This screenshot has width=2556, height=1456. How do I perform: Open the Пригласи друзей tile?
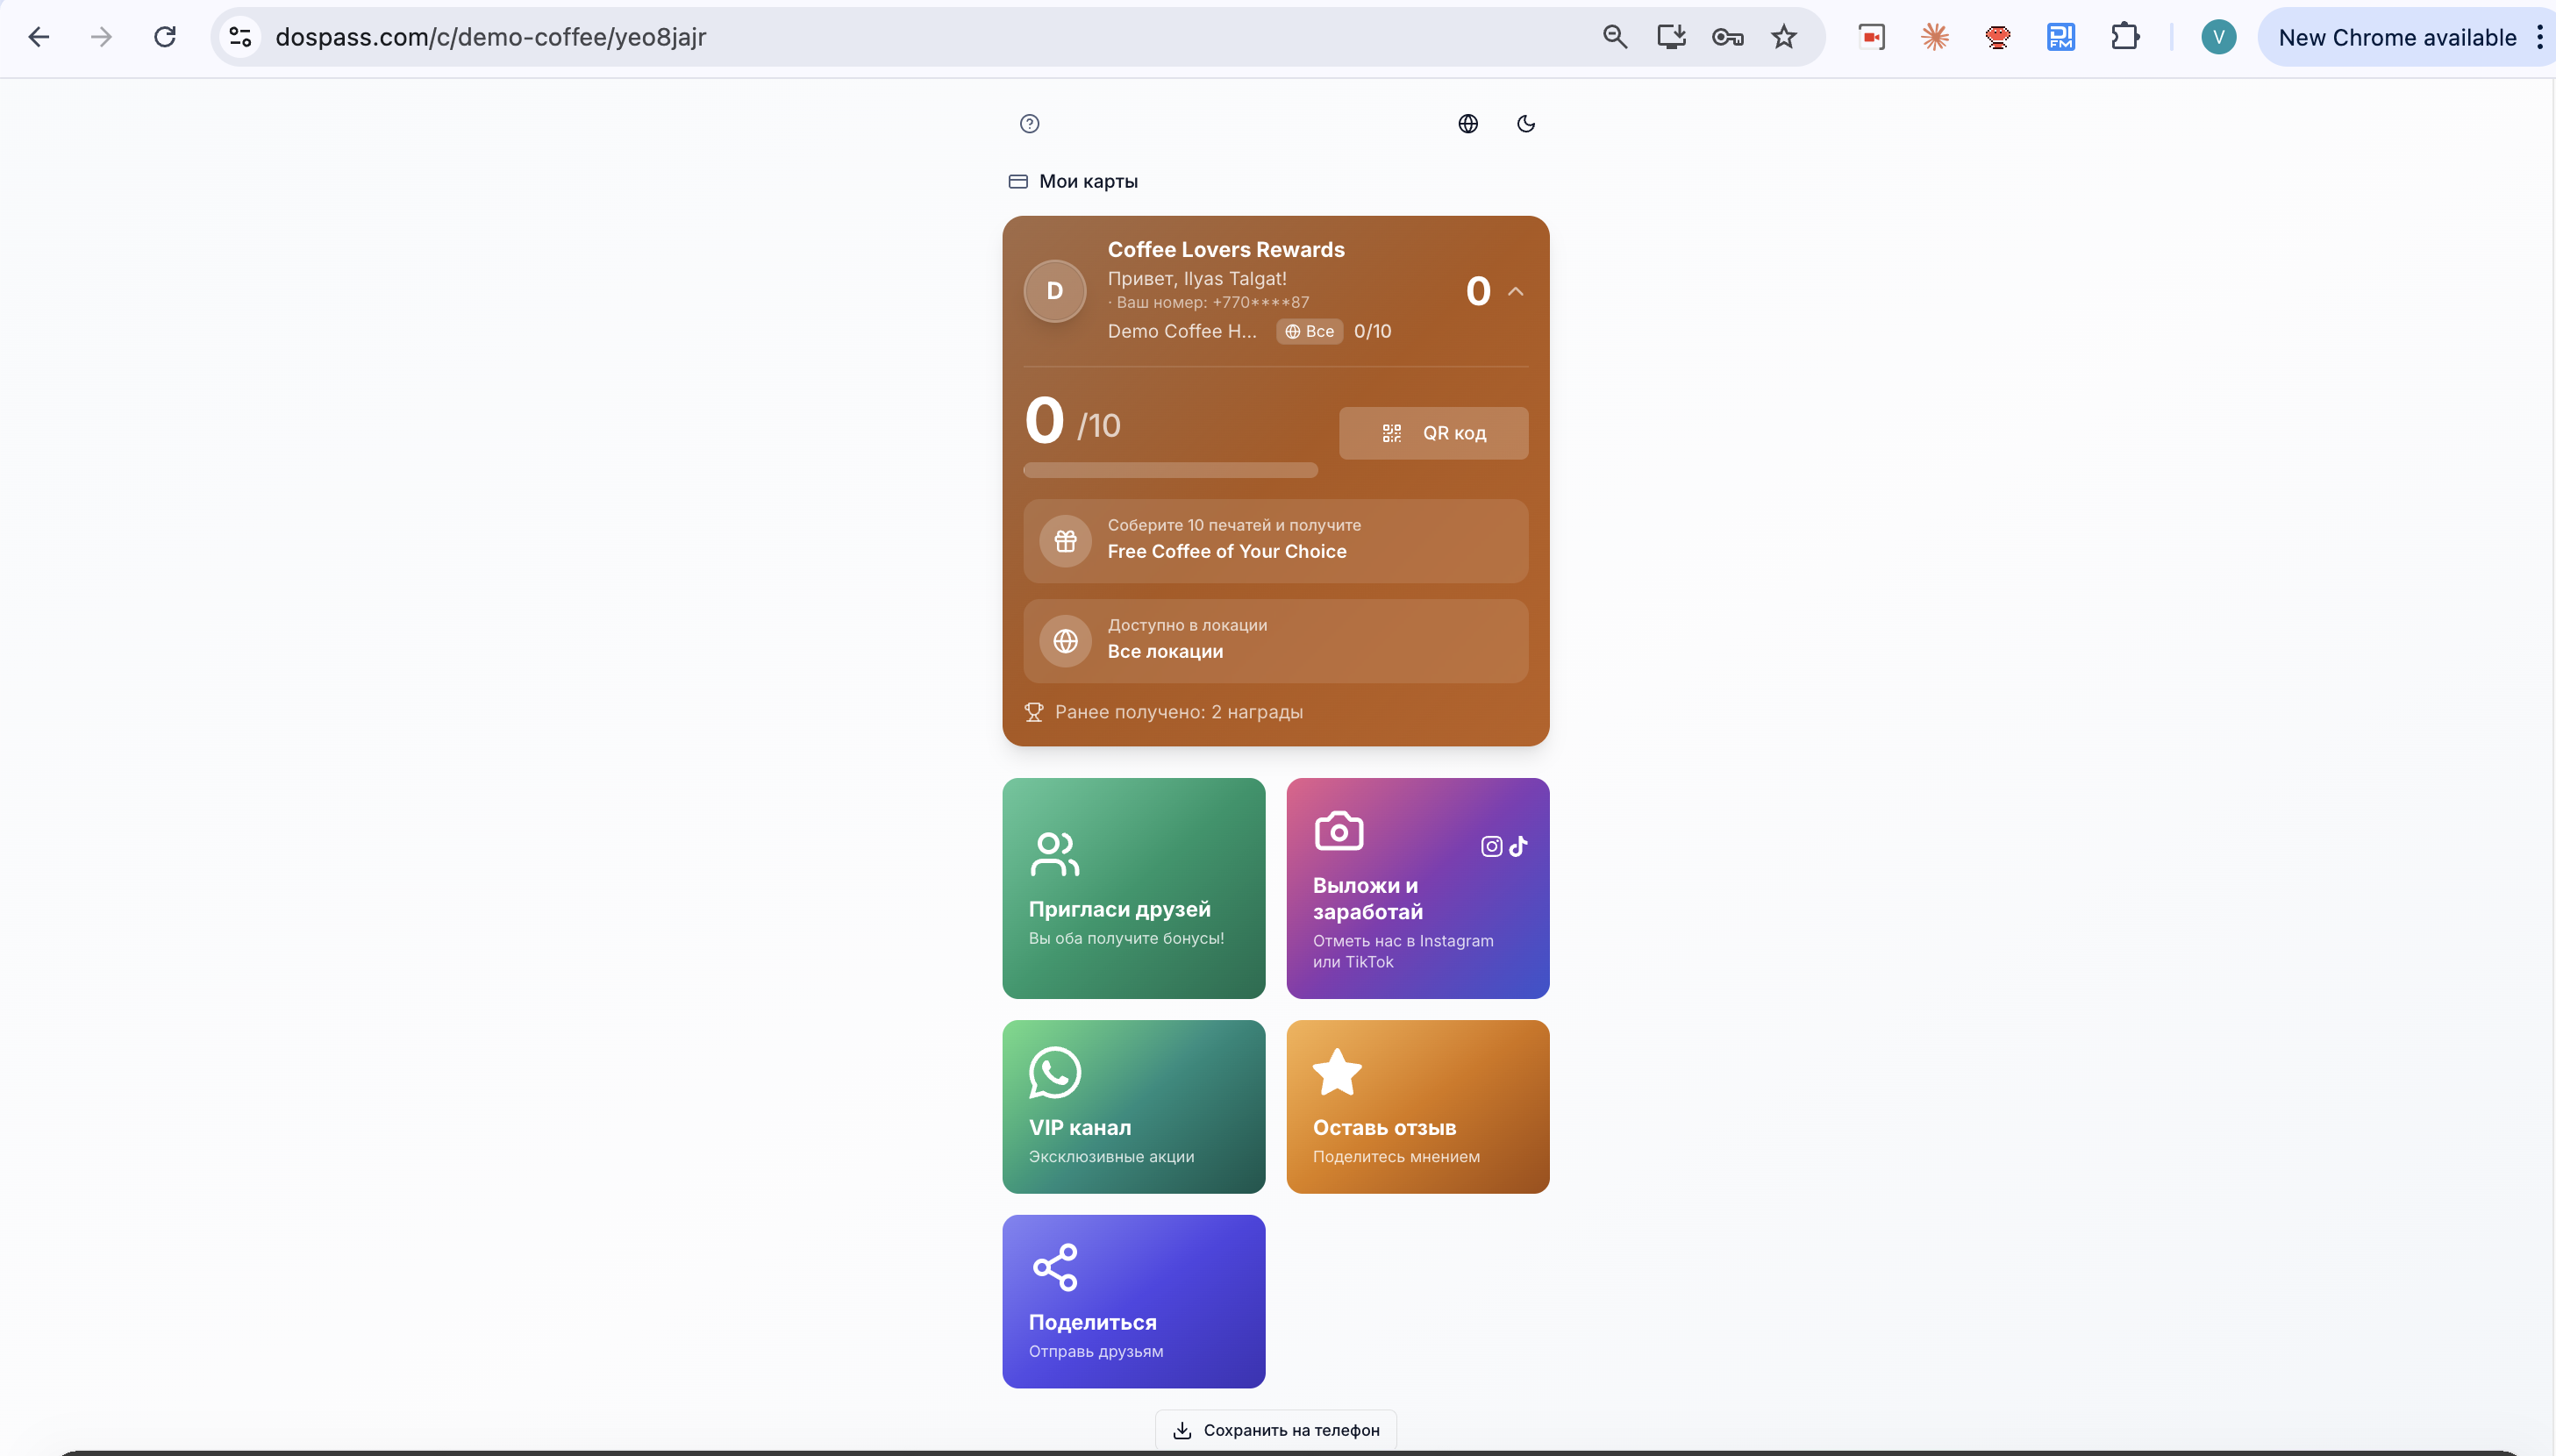click(1133, 888)
